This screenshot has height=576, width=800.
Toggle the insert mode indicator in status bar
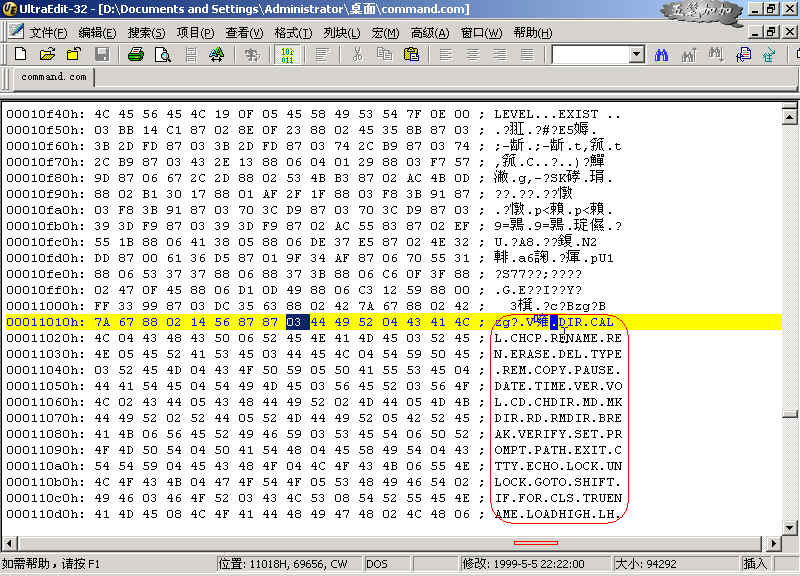click(x=754, y=564)
